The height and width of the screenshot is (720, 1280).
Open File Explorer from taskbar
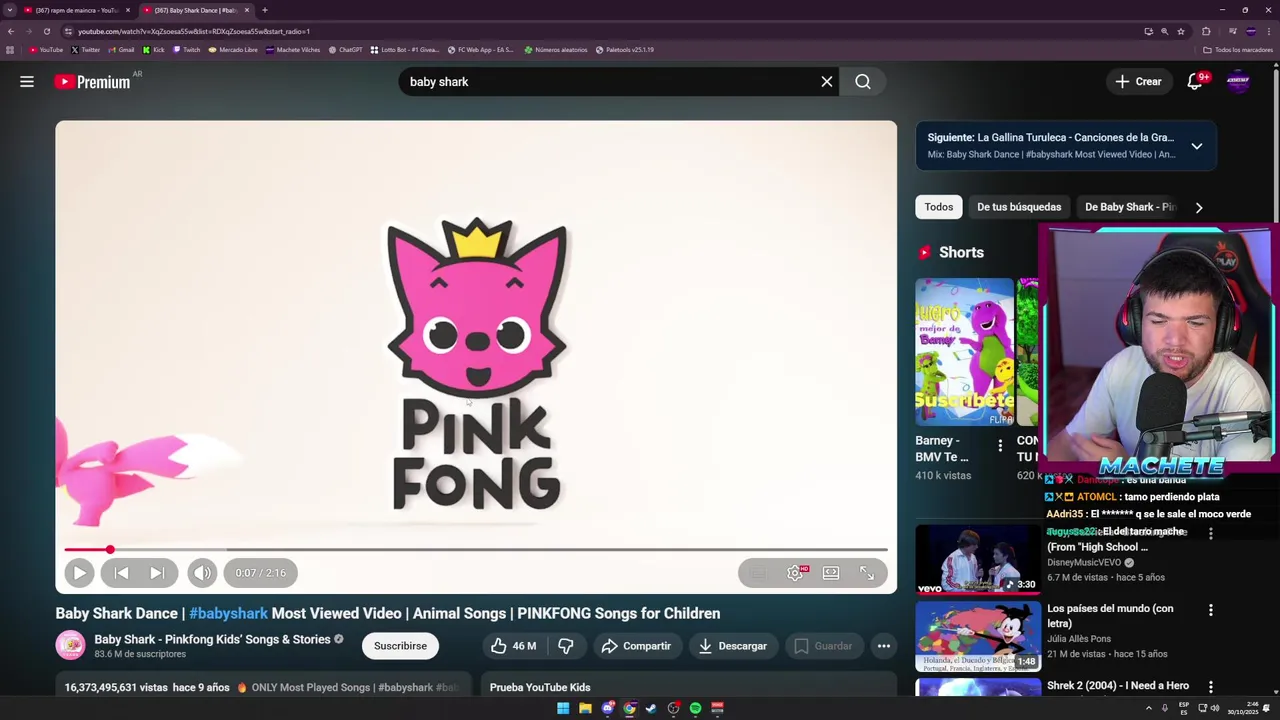pyautogui.click(x=585, y=708)
